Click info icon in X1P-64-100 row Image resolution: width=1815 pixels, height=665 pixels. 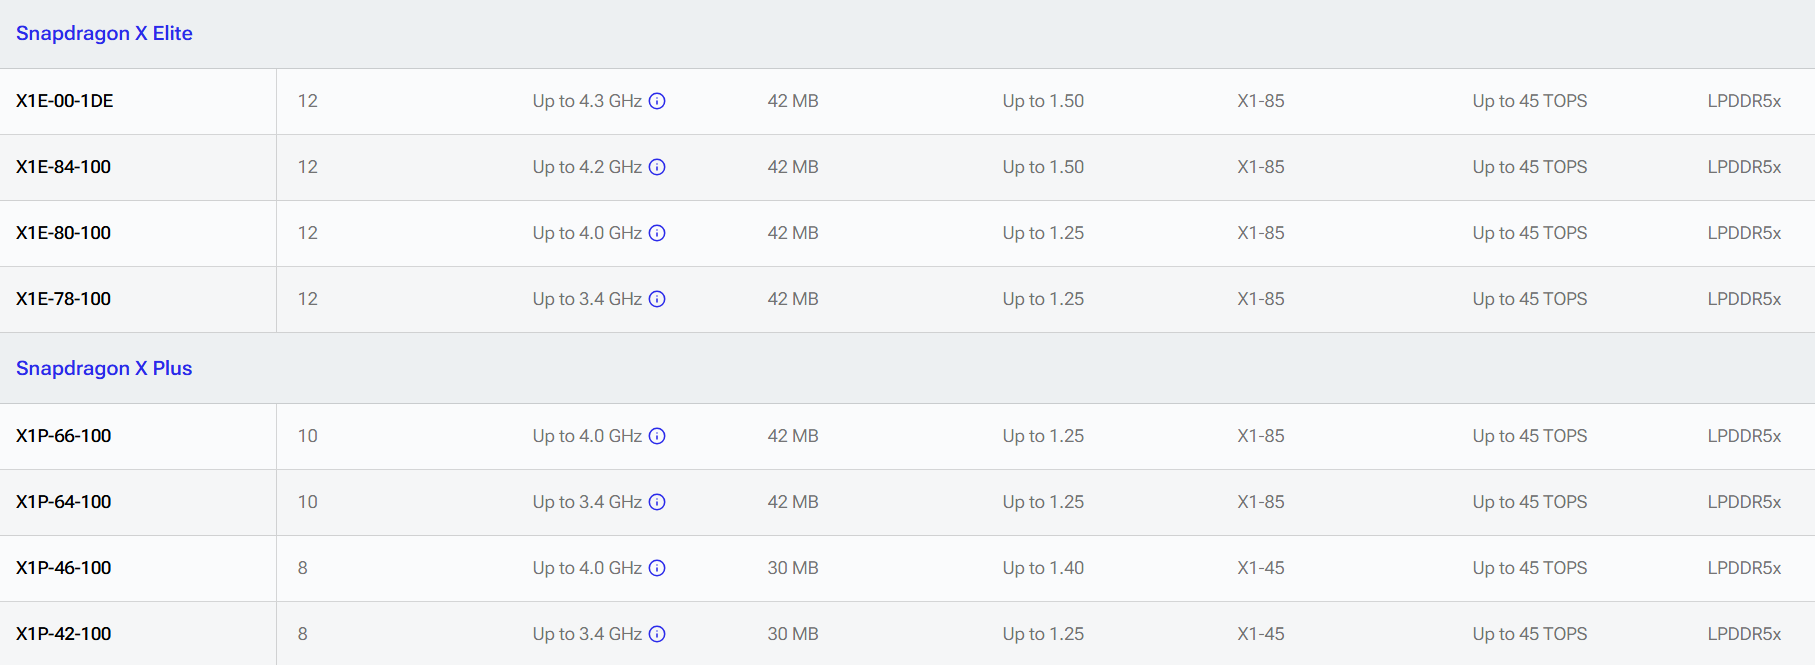coord(657,502)
